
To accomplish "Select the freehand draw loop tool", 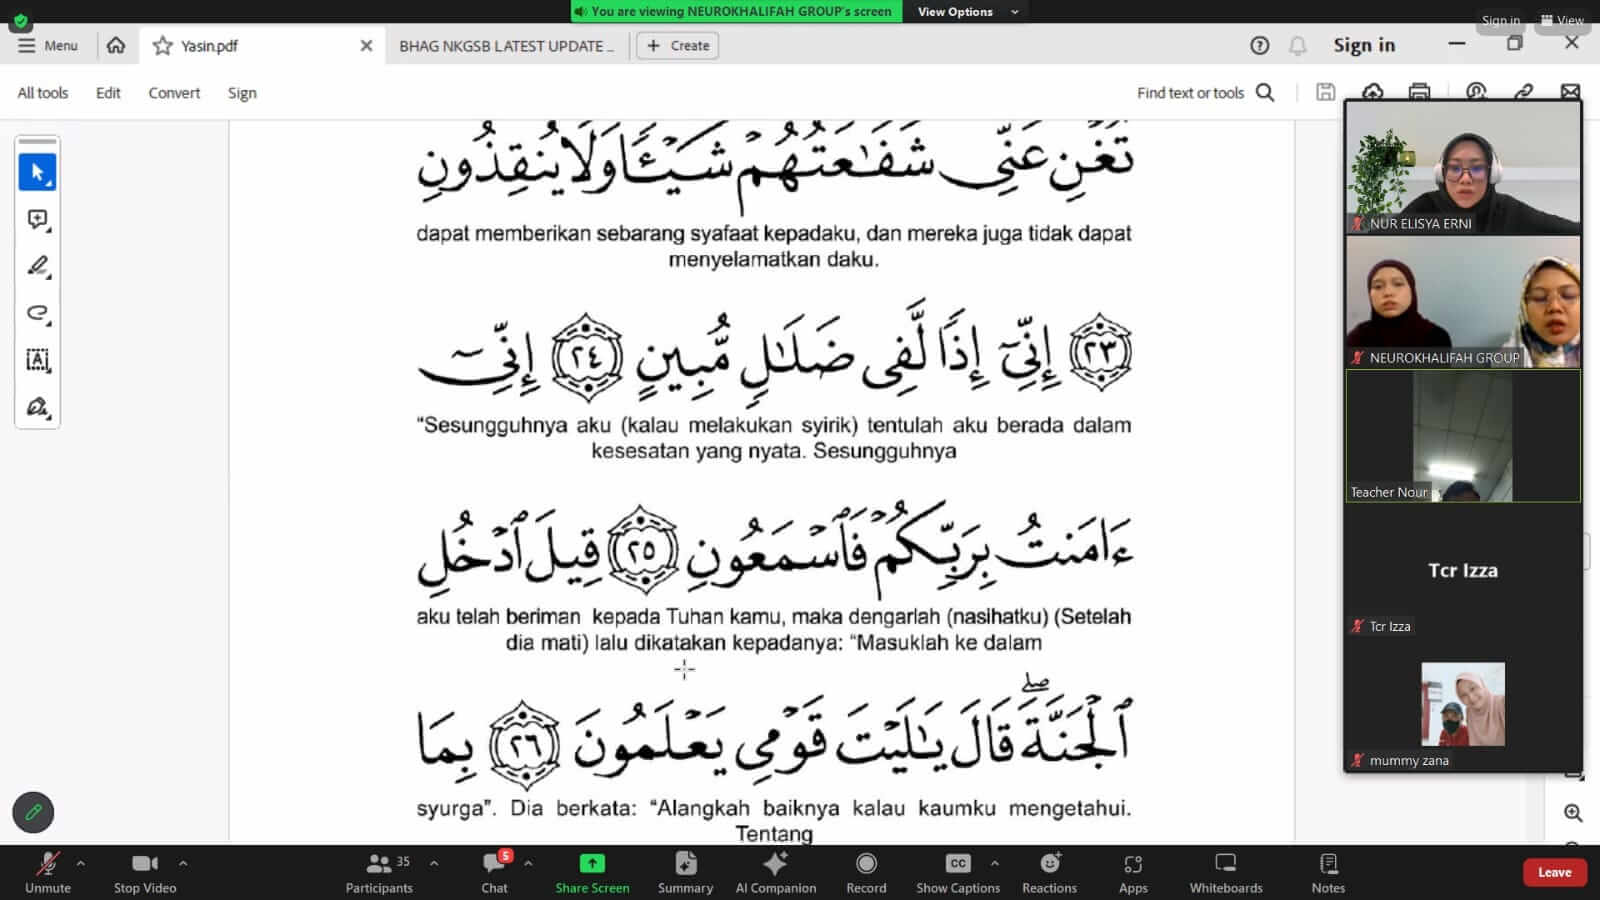I will point(37,313).
